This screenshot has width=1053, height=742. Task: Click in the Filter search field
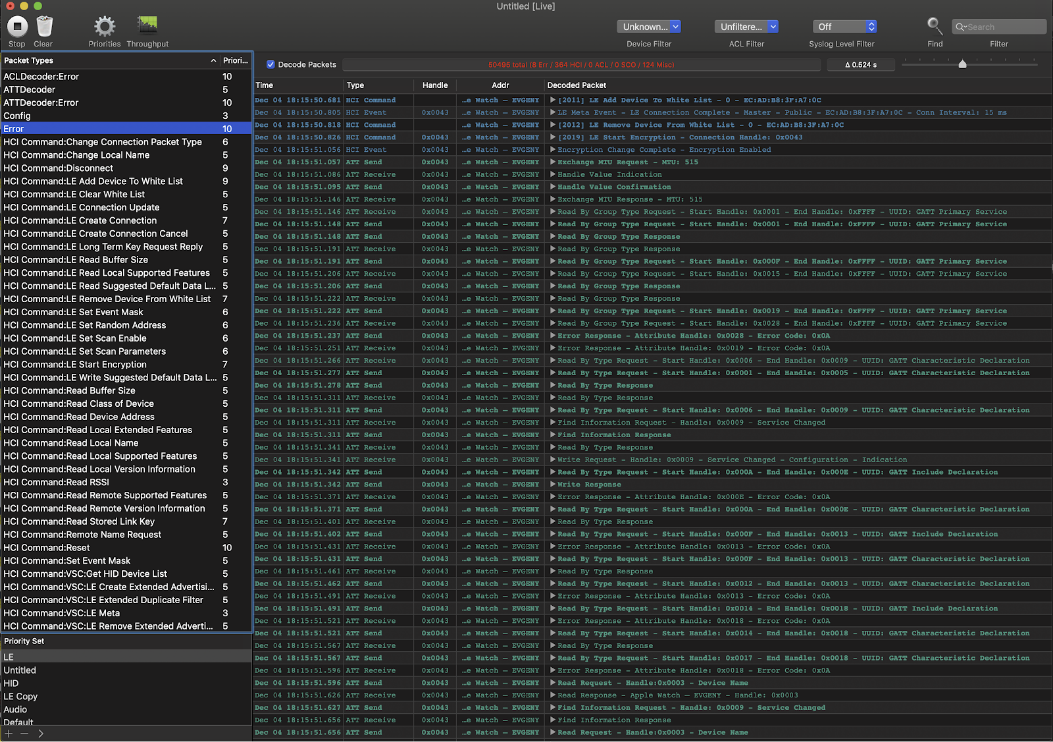tap(999, 27)
